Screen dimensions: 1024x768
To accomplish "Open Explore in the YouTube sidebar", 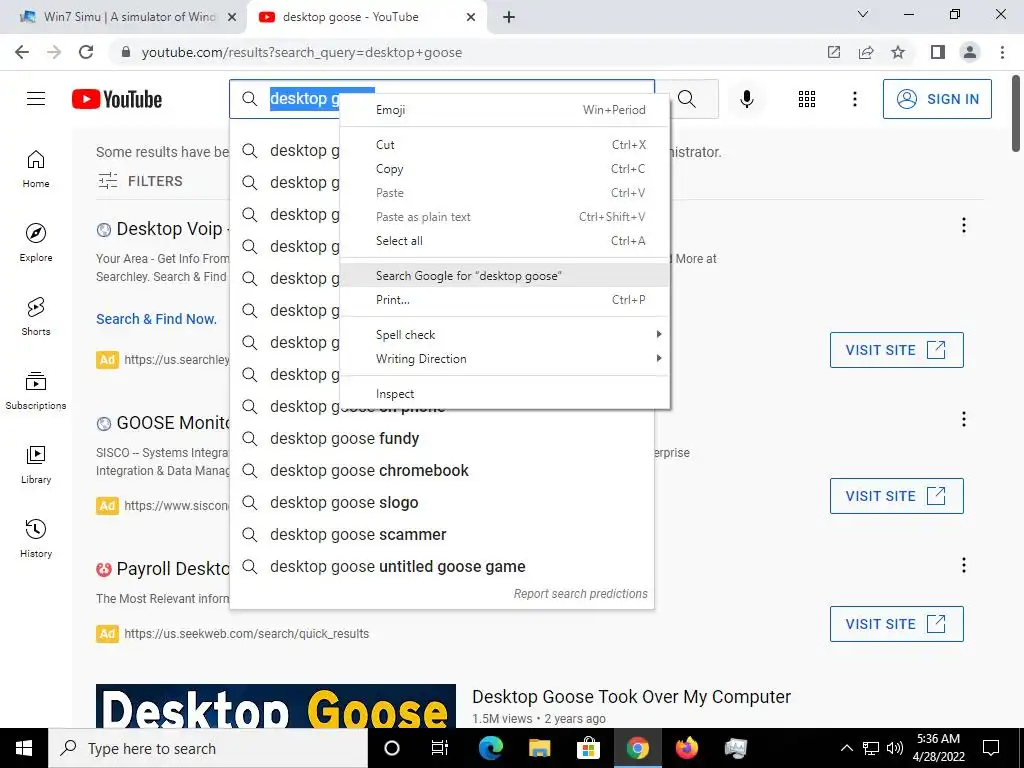I will pyautogui.click(x=36, y=243).
